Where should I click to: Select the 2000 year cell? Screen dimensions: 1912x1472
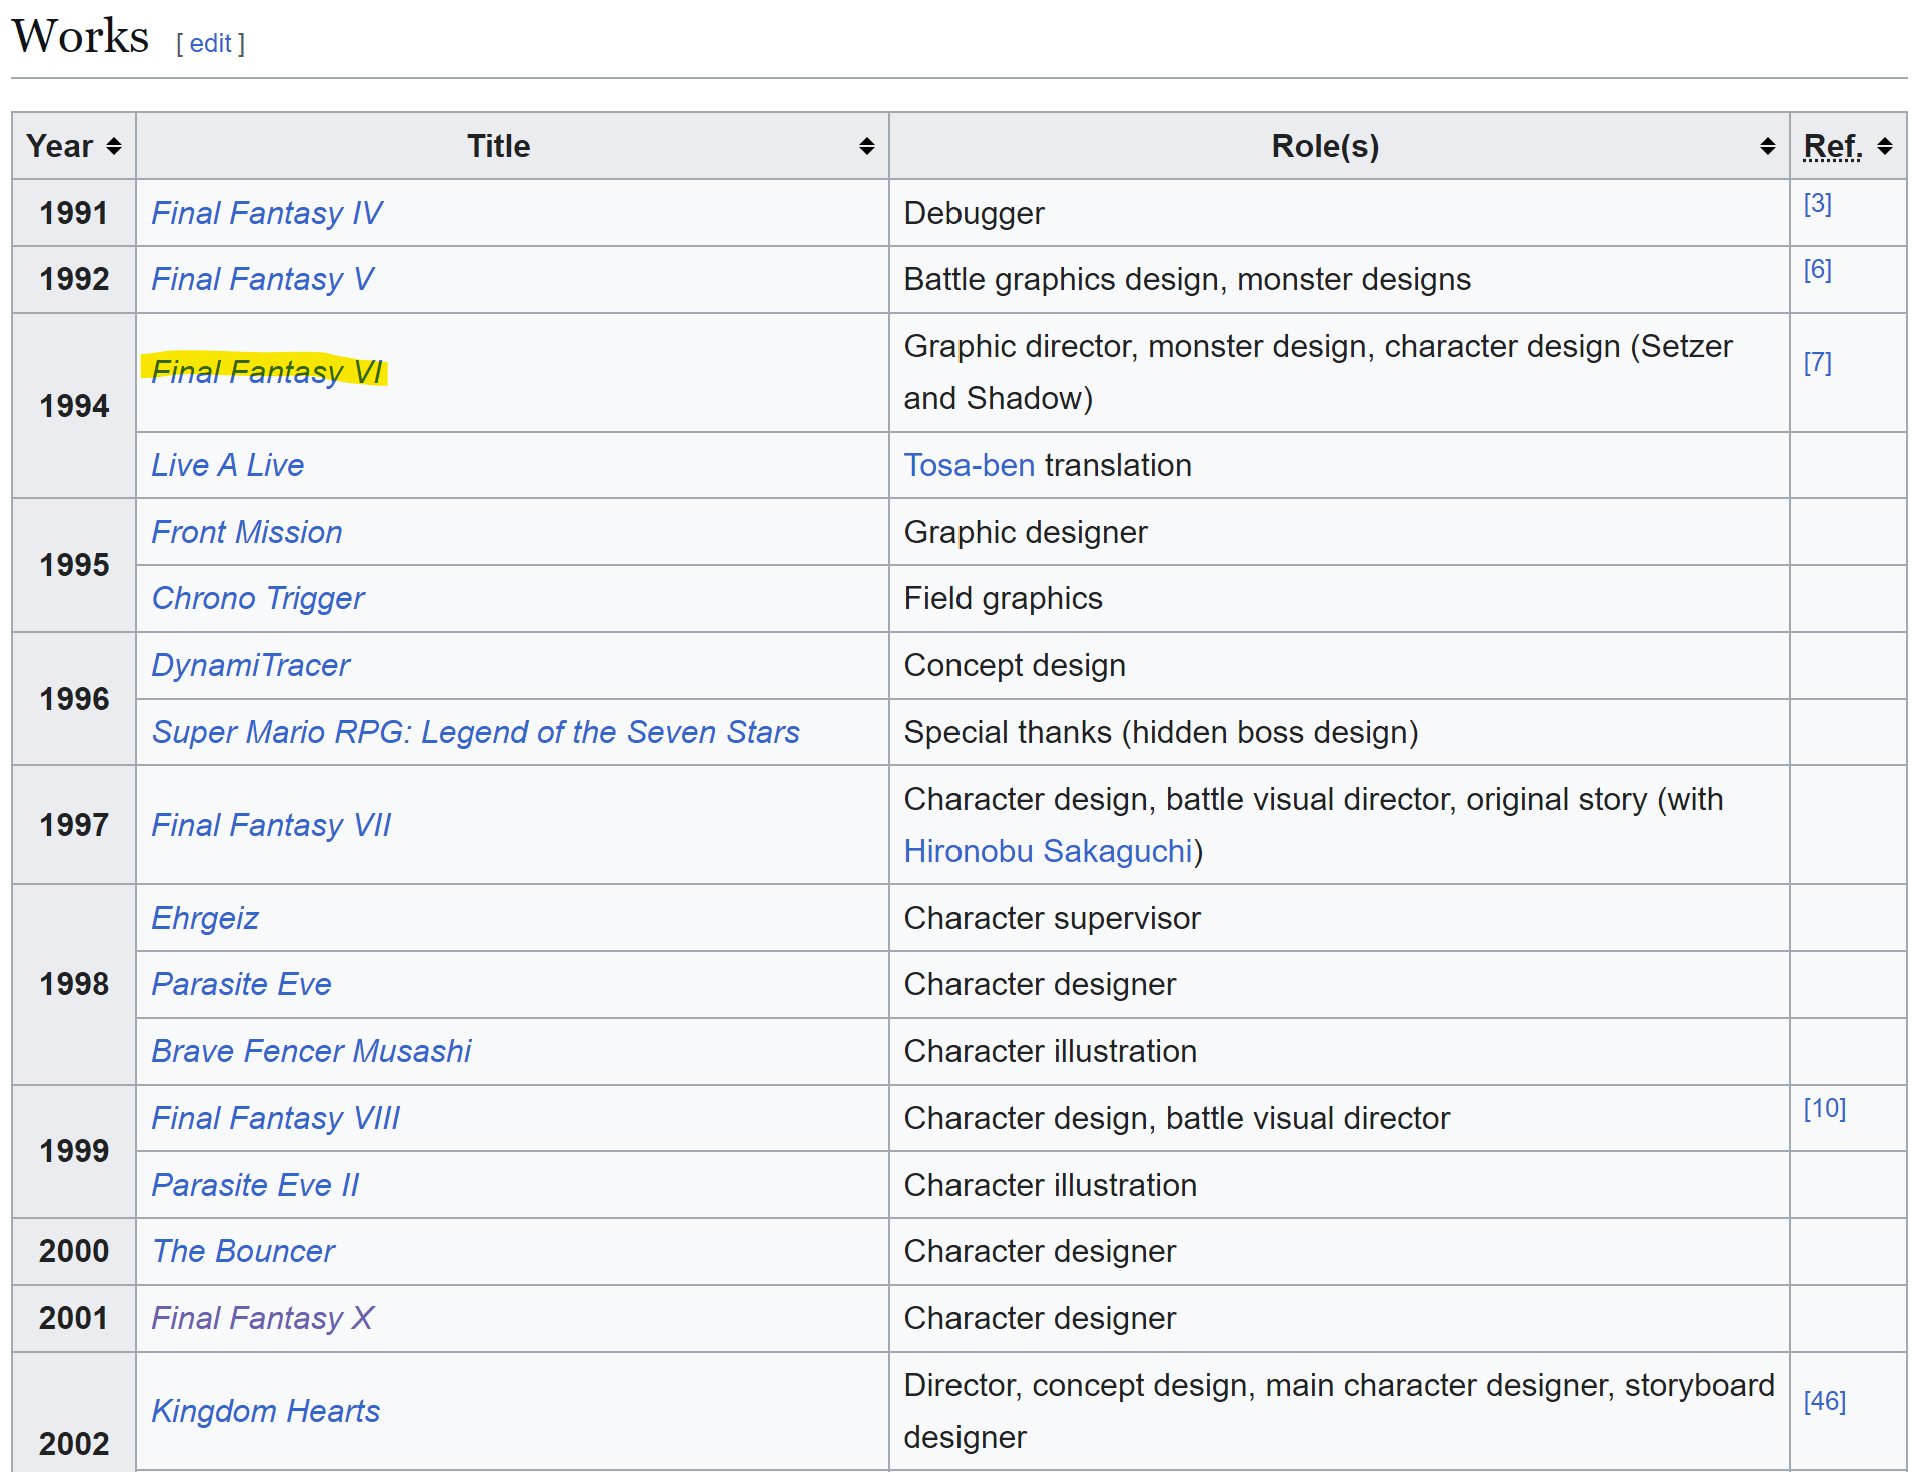point(74,1251)
